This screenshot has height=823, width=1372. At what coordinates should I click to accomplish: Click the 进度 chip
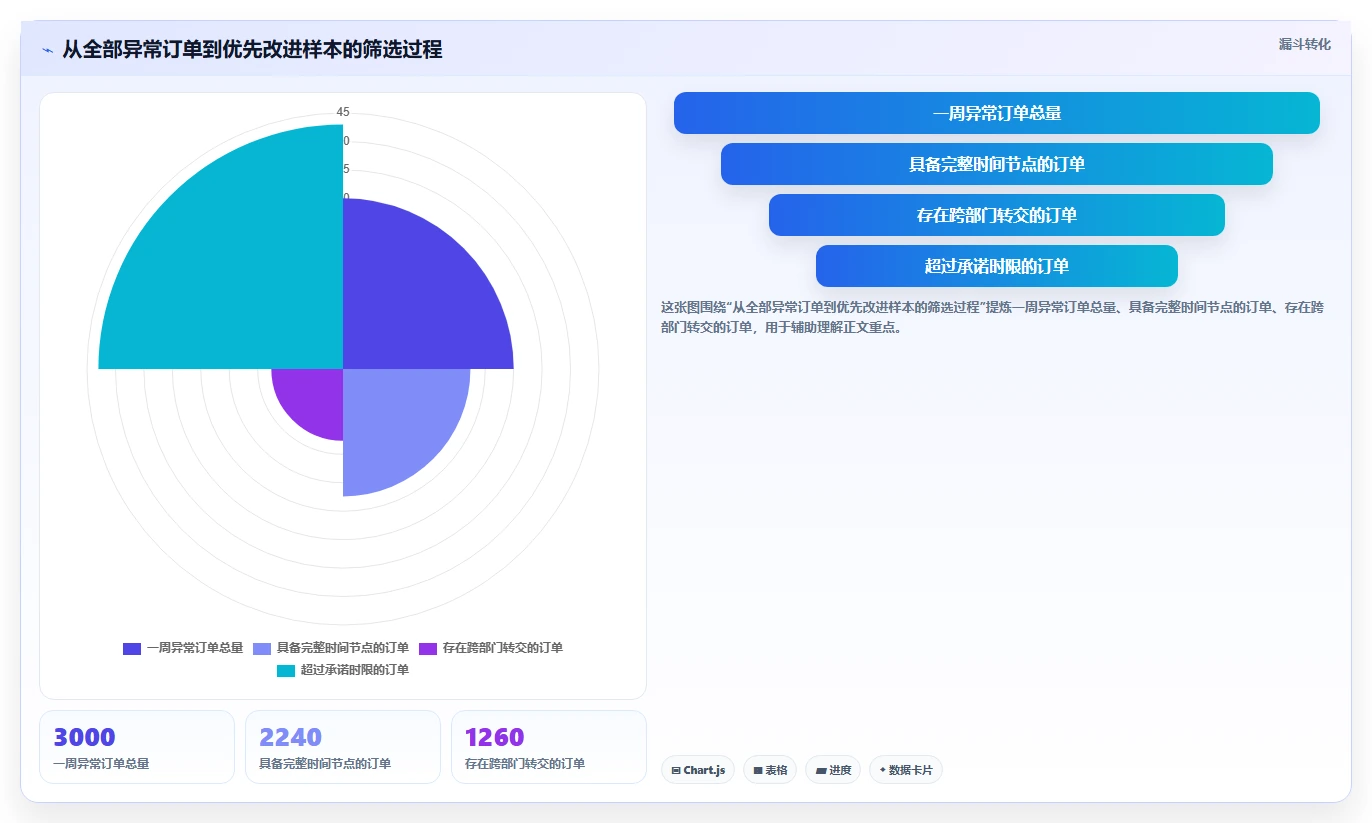click(833, 770)
